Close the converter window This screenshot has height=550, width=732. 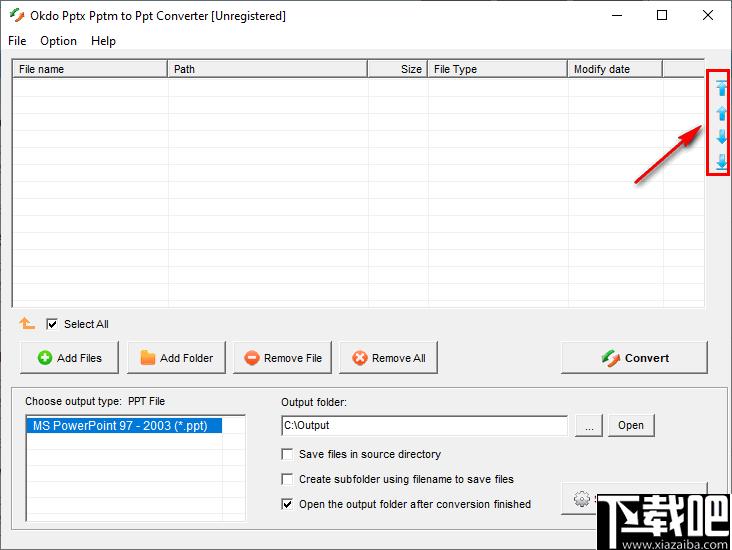(x=708, y=15)
